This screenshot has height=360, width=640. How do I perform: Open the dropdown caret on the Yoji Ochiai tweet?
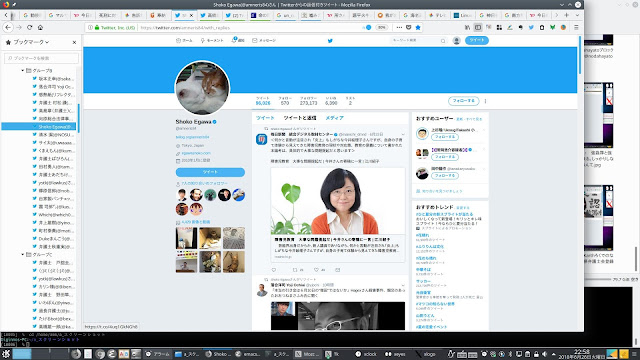point(403,285)
